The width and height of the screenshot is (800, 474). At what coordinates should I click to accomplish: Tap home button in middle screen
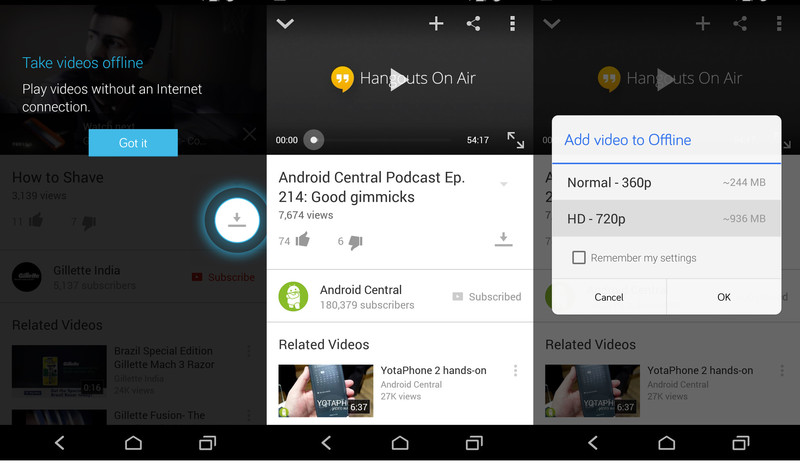pyautogui.click(x=400, y=442)
